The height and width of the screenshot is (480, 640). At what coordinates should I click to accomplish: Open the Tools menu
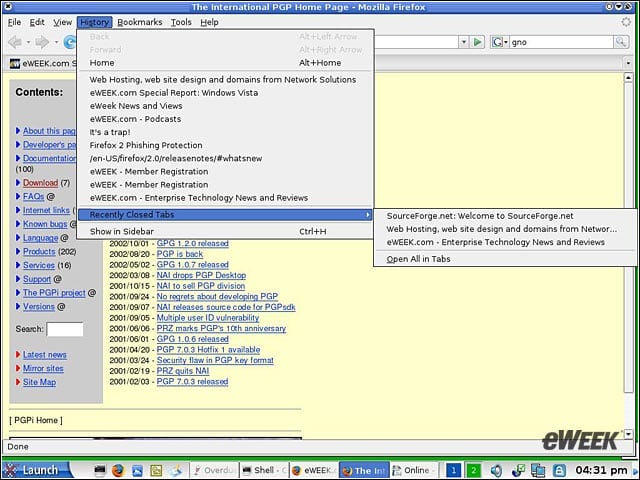click(x=181, y=22)
